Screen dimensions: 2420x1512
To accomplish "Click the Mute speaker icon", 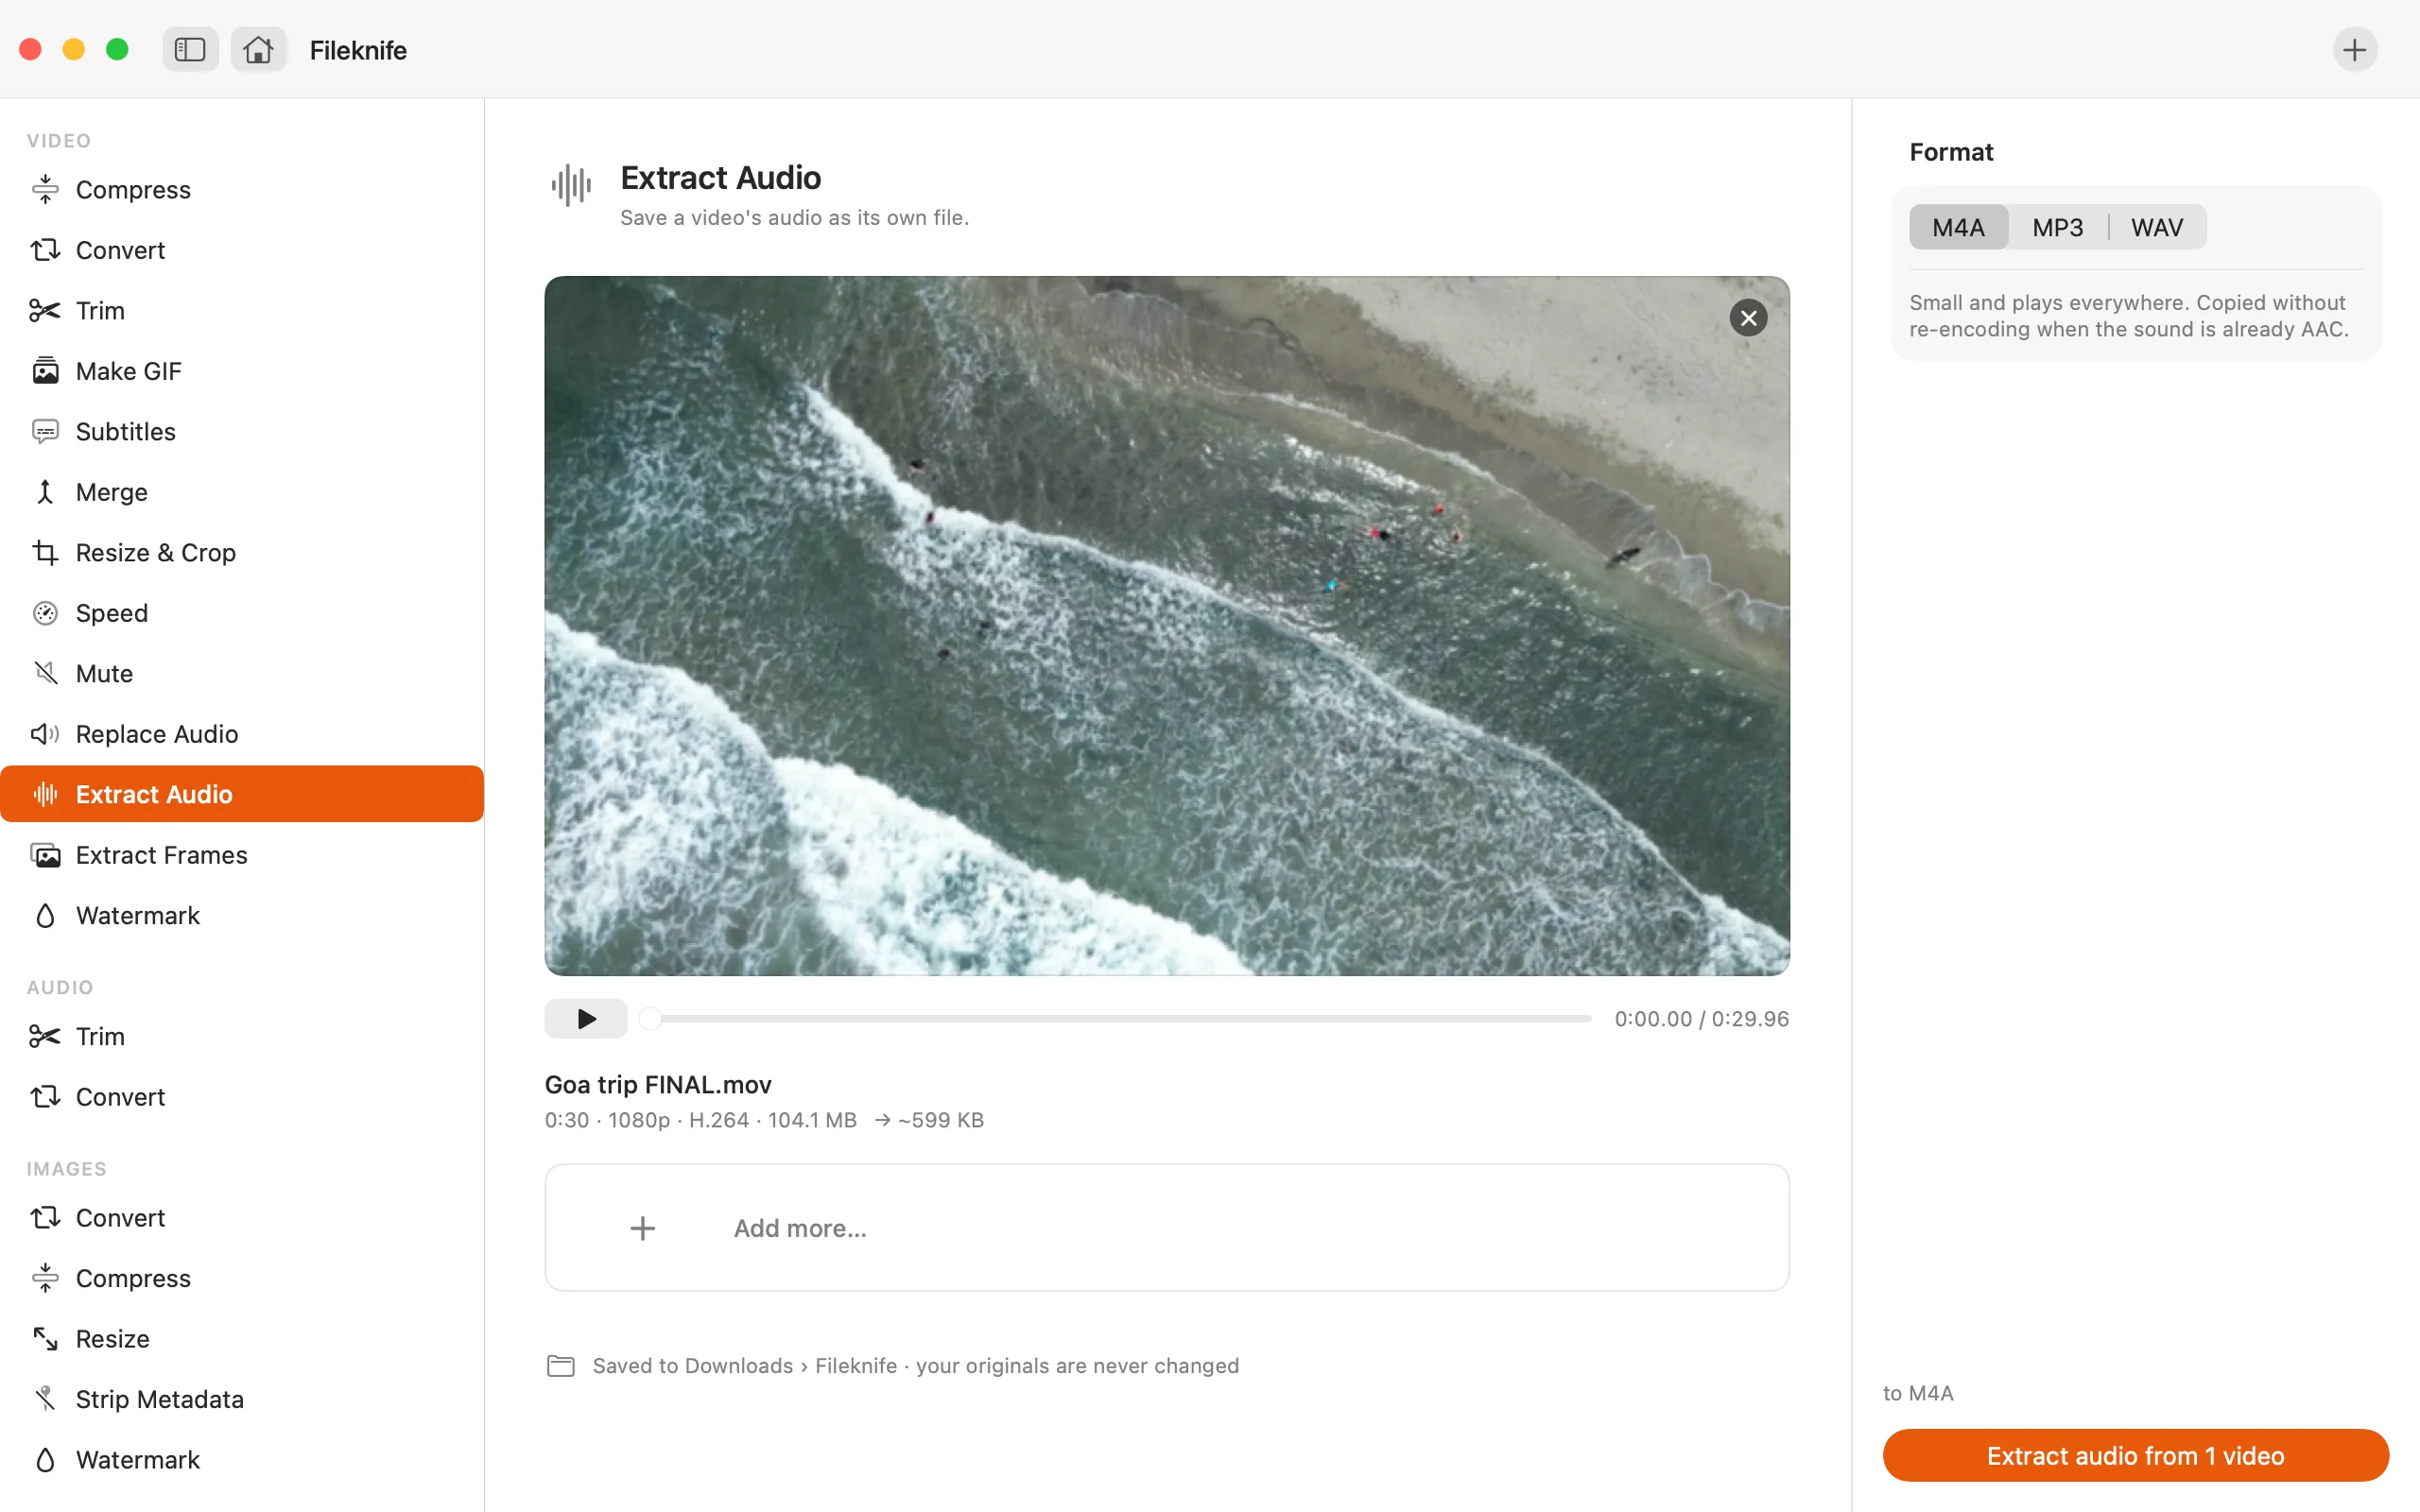I will pos(45,673).
